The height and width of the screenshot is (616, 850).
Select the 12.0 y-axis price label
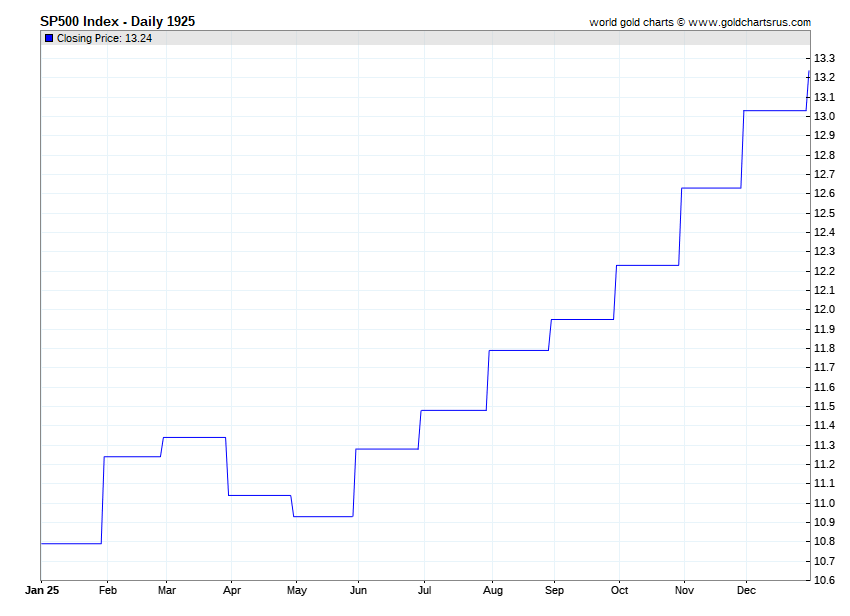pyautogui.click(x=824, y=310)
